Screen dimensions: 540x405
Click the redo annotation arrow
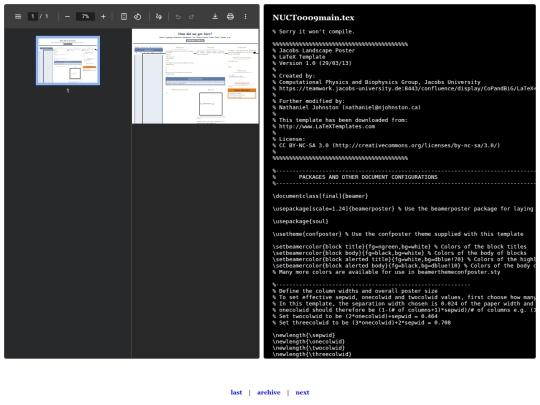click(191, 16)
